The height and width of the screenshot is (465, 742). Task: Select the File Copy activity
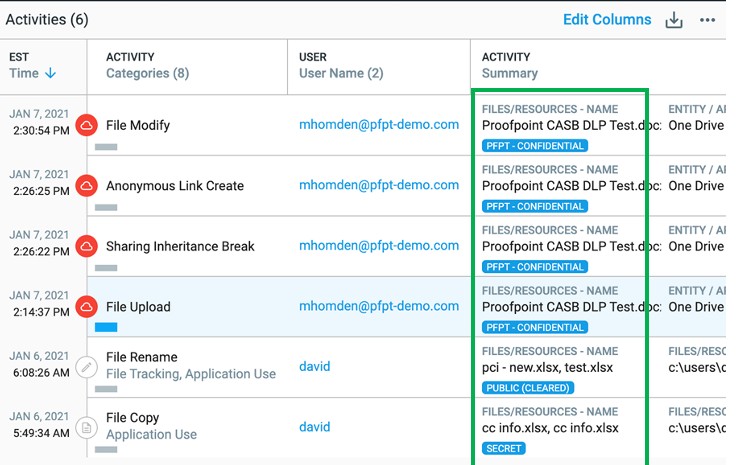(132, 418)
